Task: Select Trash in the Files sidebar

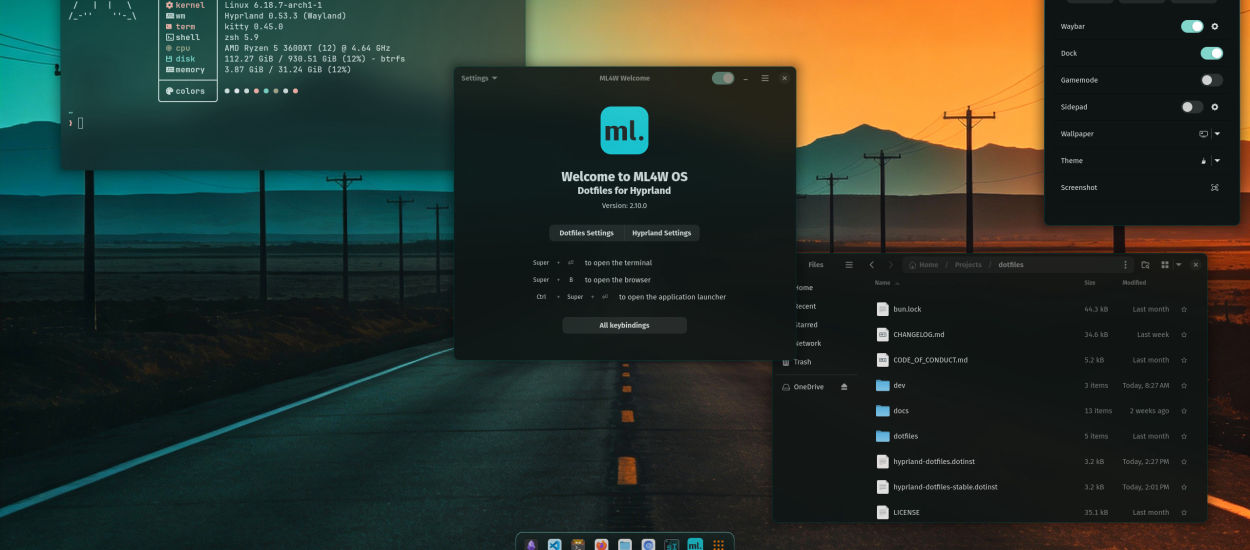Action: [x=802, y=362]
